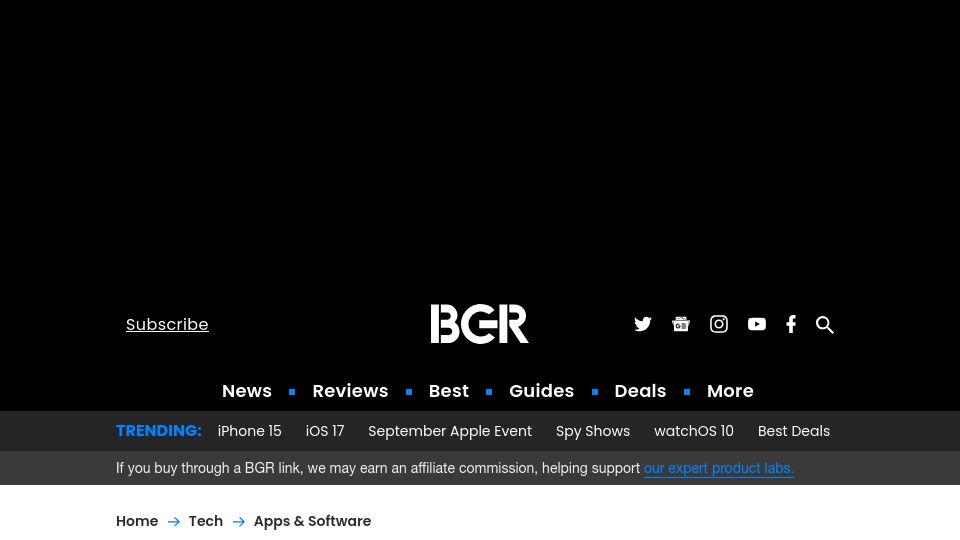
Task: Open BGR's Twitter profile icon
Action: point(642,324)
